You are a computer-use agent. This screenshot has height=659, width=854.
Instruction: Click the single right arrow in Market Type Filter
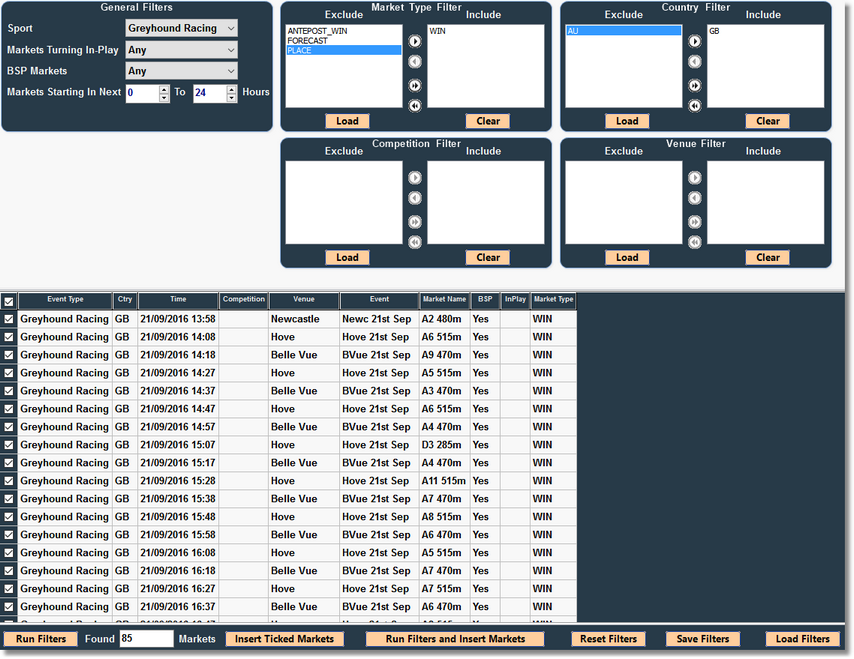tap(415, 42)
